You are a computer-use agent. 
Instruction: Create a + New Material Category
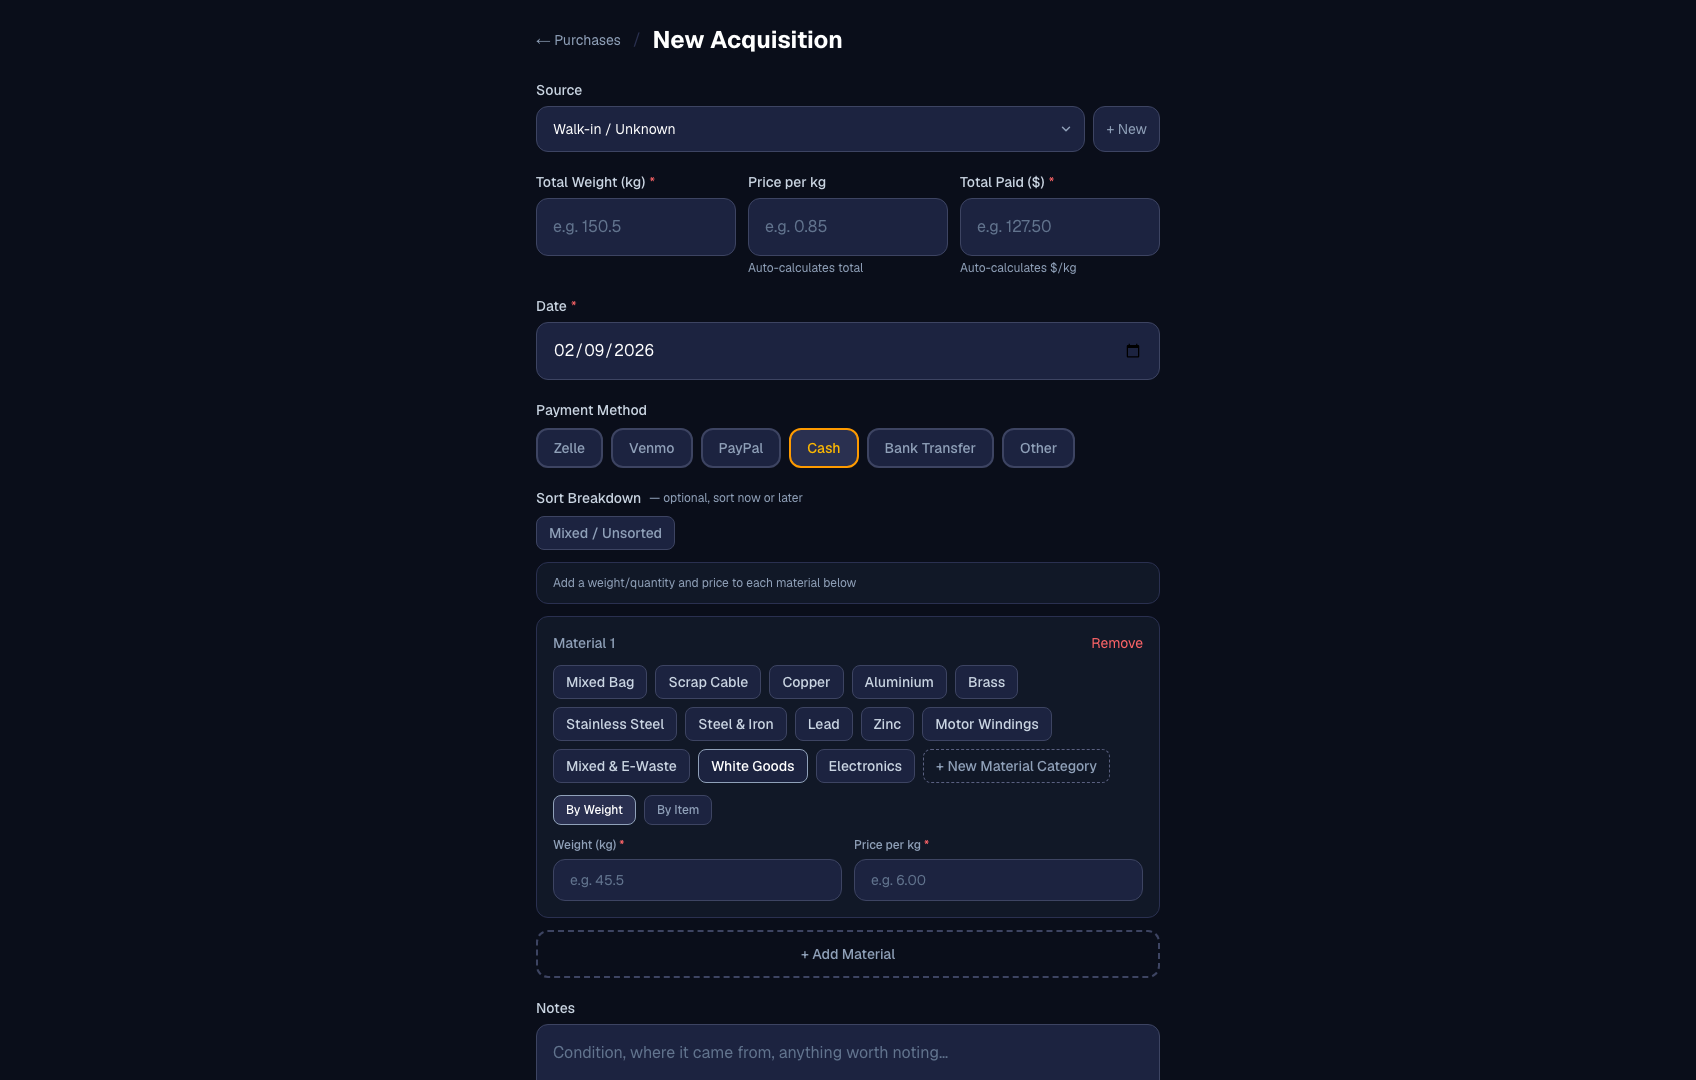pyautogui.click(x=1016, y=766)
